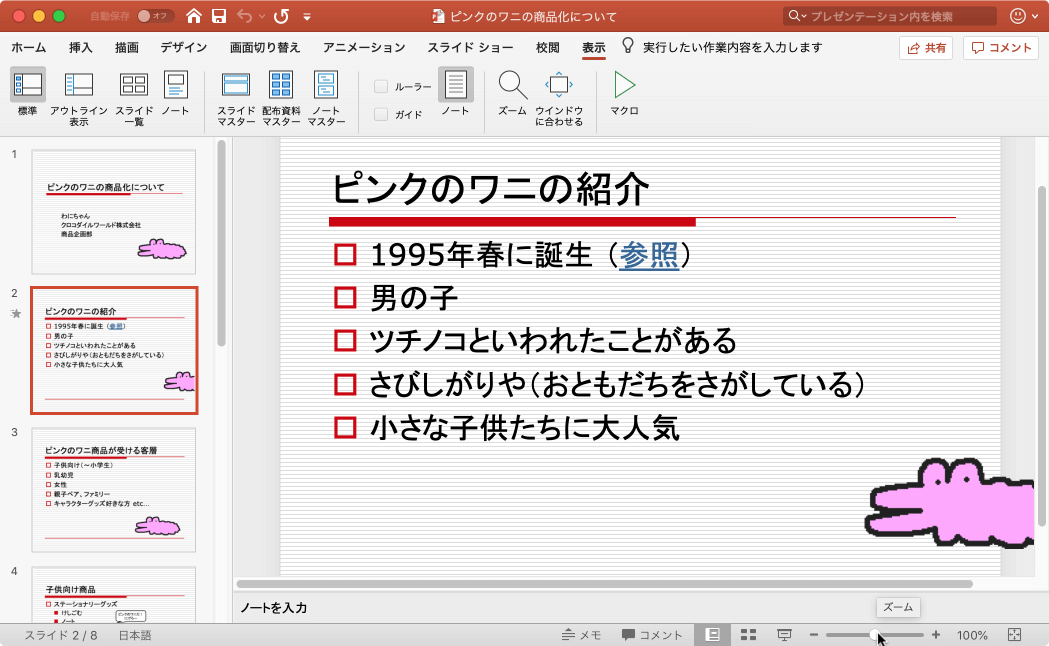Enable the ルーラー checkbox

(381, 86)
